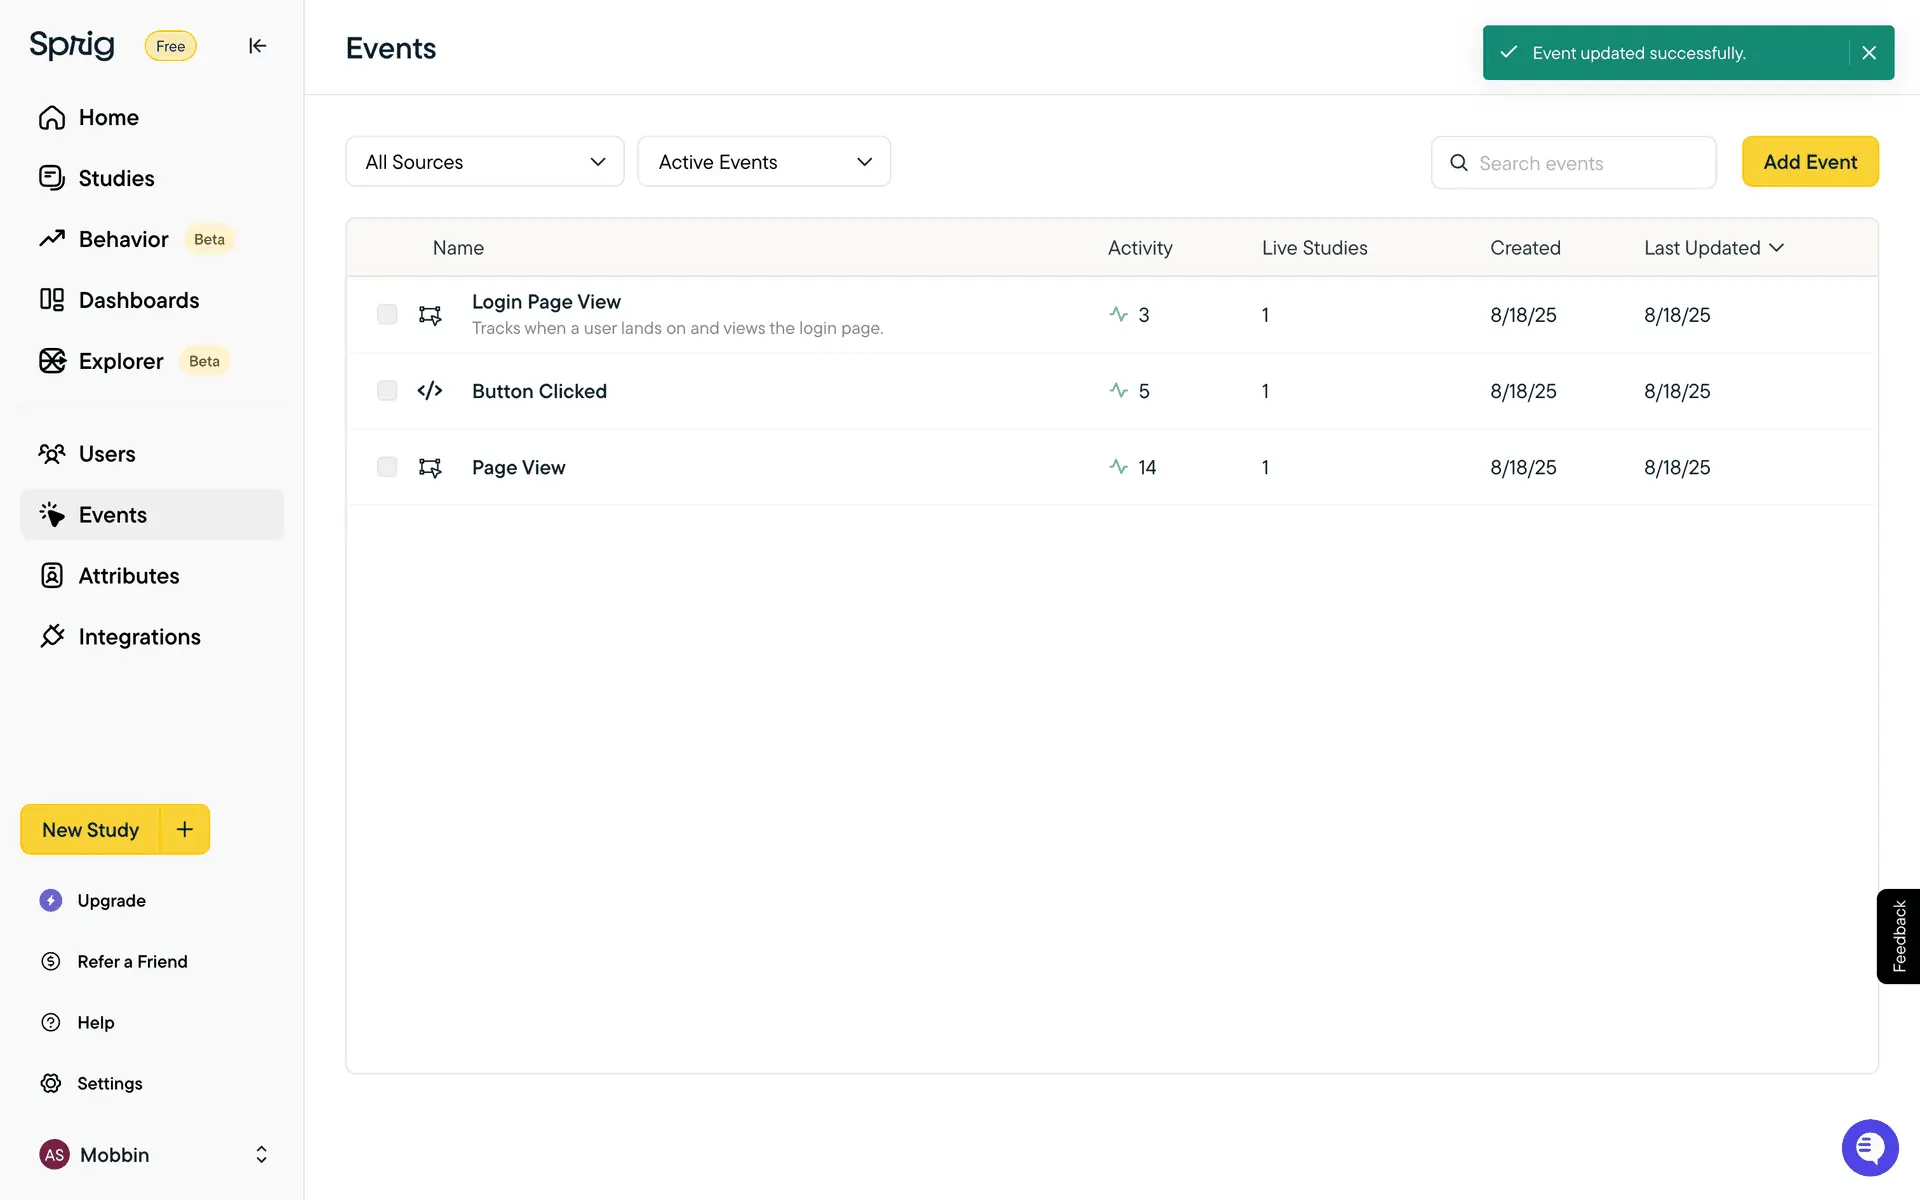Collapse the sidebar with the arrow icon
1920x1200 pixels.
coord(257,46)
